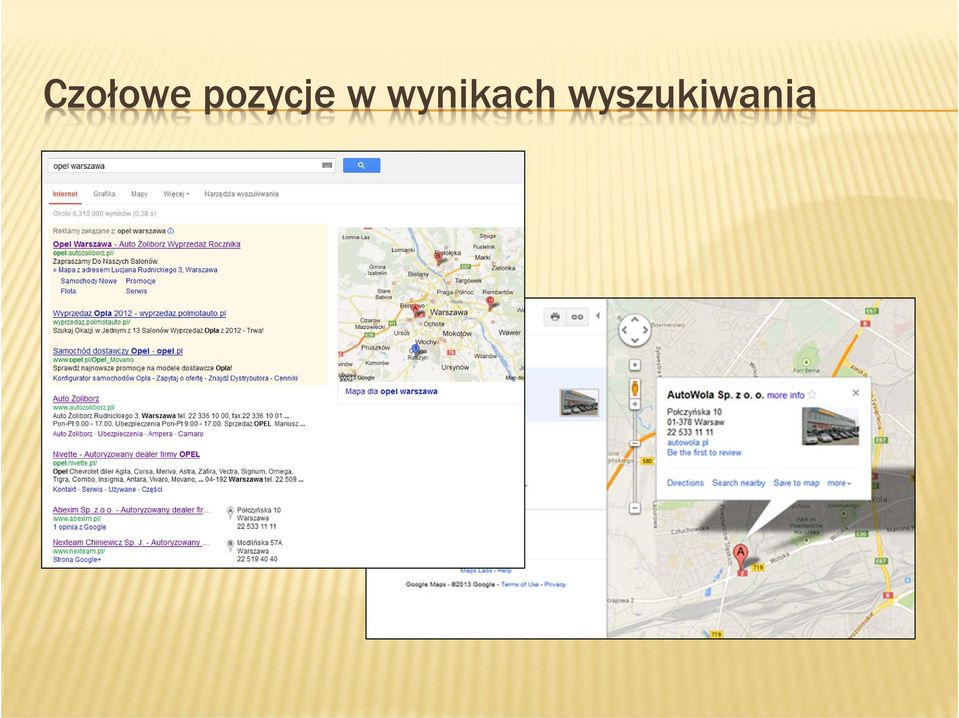Open the Nivette Autoryzowany dealer result
This screenshot has width=959, height=718.
click(x=126, y=454)
